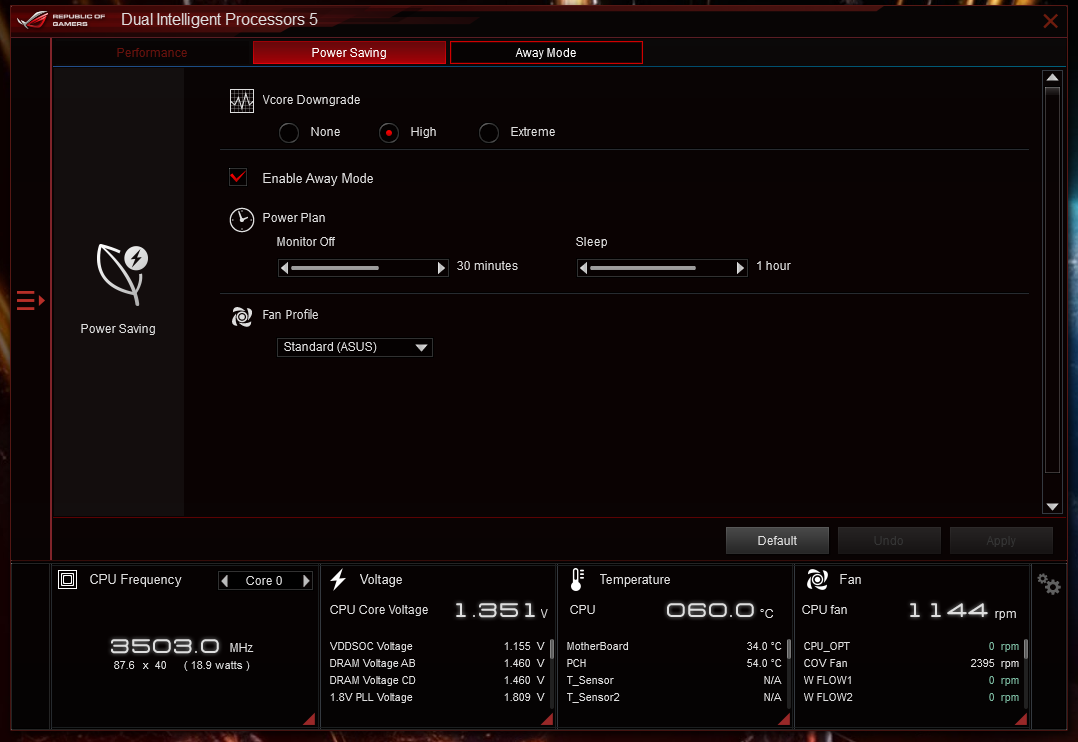Click the Default button

(777, 541)
